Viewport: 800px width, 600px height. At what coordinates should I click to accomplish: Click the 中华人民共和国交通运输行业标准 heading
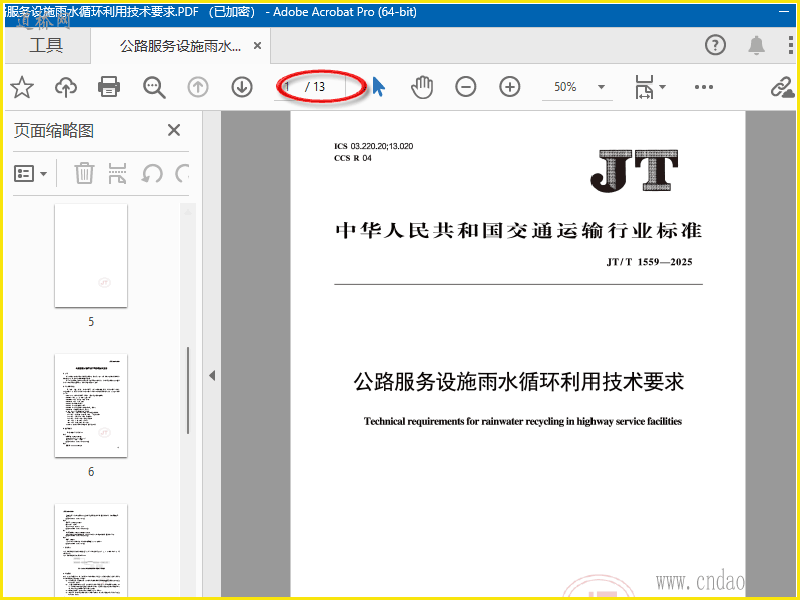[518, 231]
